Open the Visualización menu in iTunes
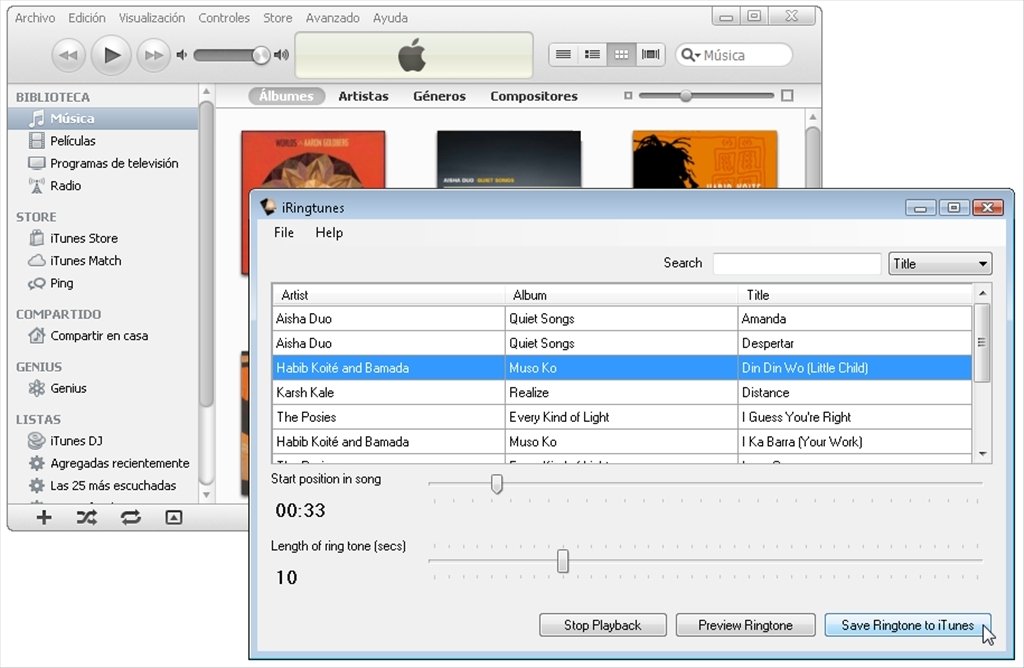1024x668 pixels. click(152, 18)
